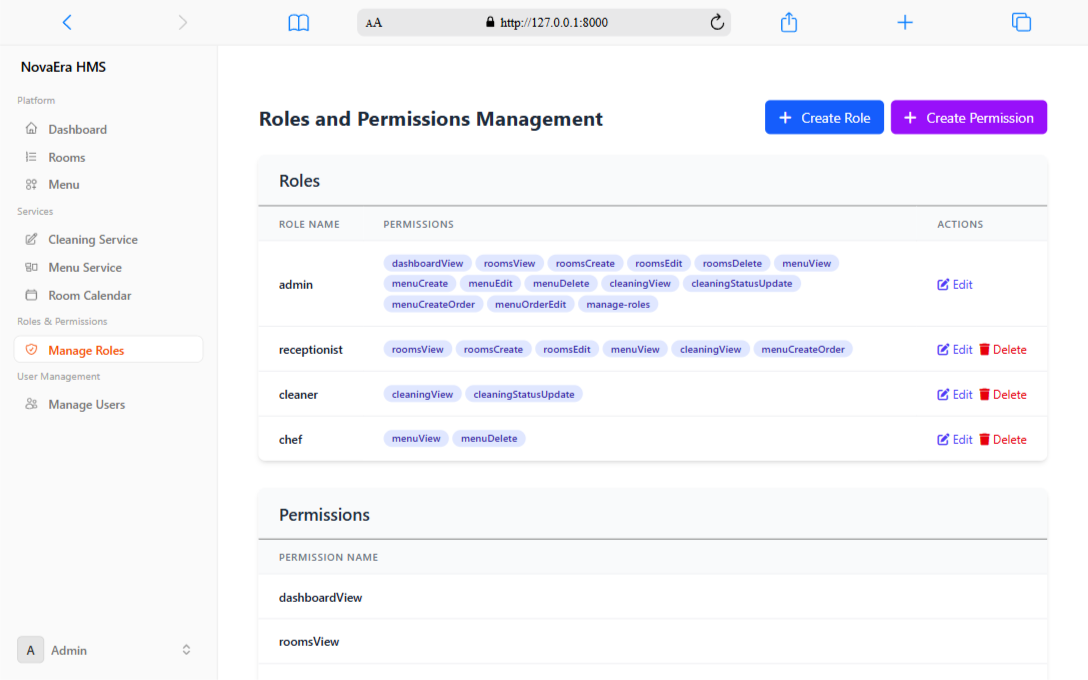This screenshot has height=680, width=1088.
Task: Click the Admin avatar letter A
Action: click(31, 650)
